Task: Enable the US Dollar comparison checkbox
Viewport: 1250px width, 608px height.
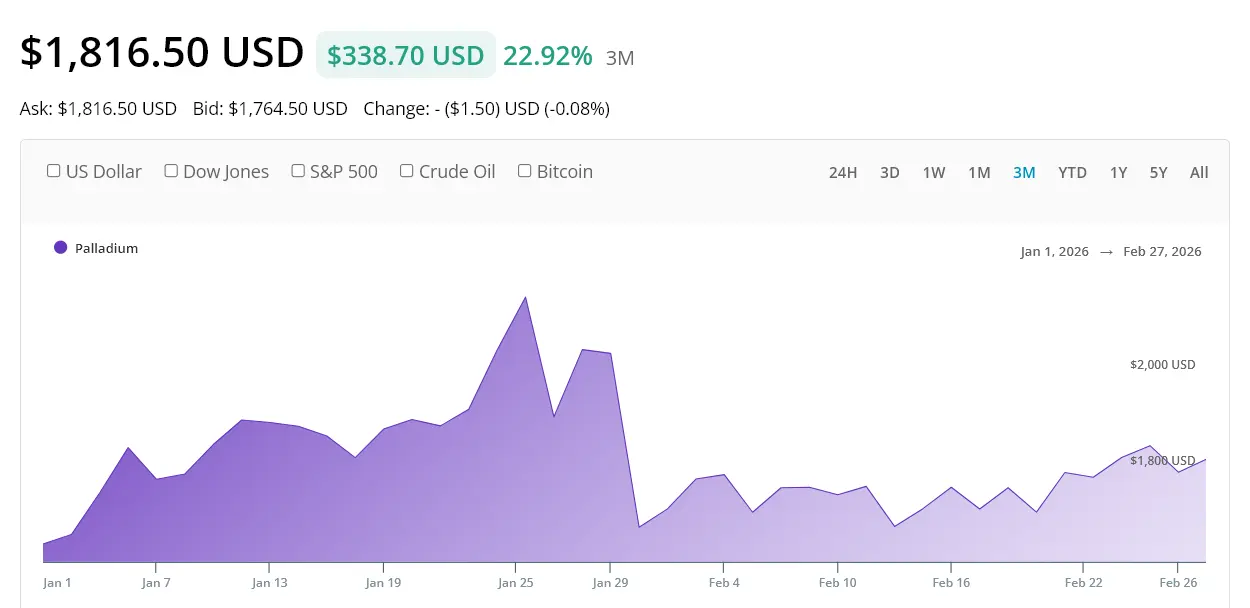Action: coord(54,171)
